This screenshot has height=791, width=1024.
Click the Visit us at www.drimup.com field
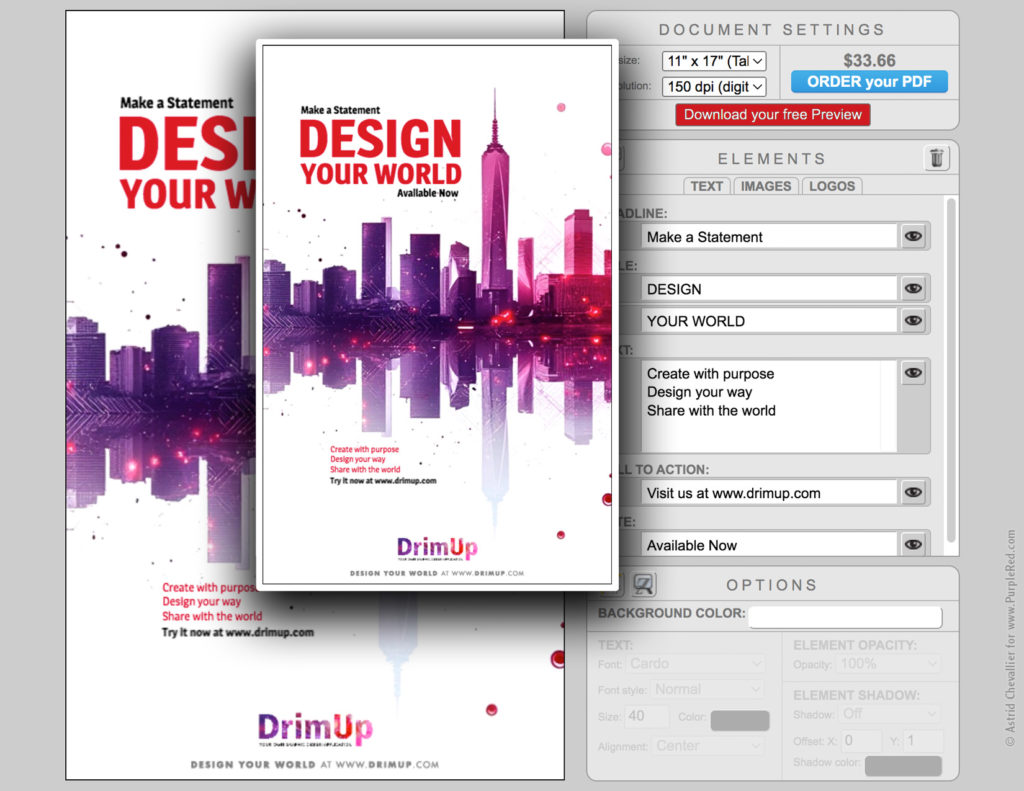[x=769, y=492]
